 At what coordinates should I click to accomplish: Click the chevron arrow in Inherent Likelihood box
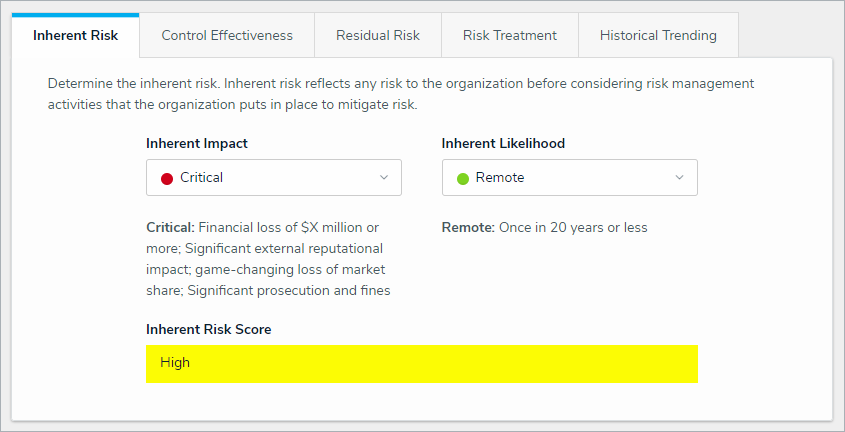[679, 178]
